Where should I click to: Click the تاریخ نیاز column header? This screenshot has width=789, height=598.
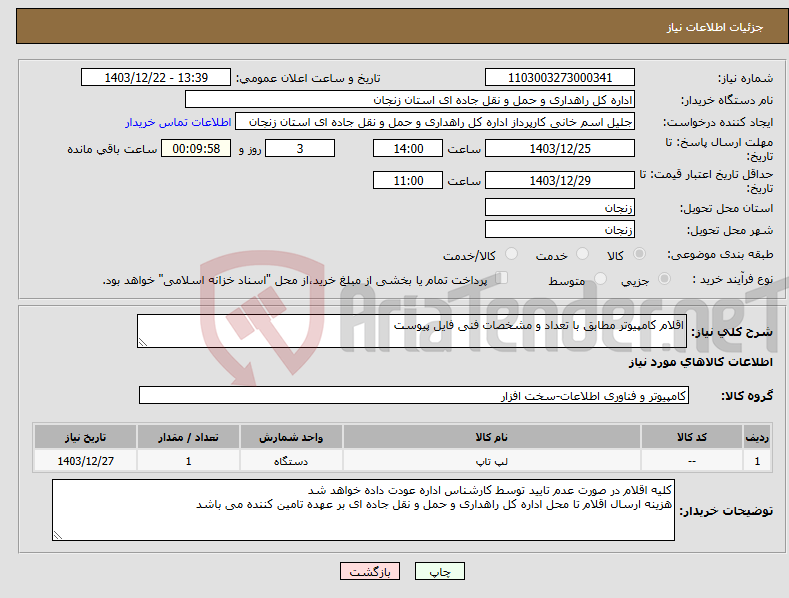coord(86,437)
